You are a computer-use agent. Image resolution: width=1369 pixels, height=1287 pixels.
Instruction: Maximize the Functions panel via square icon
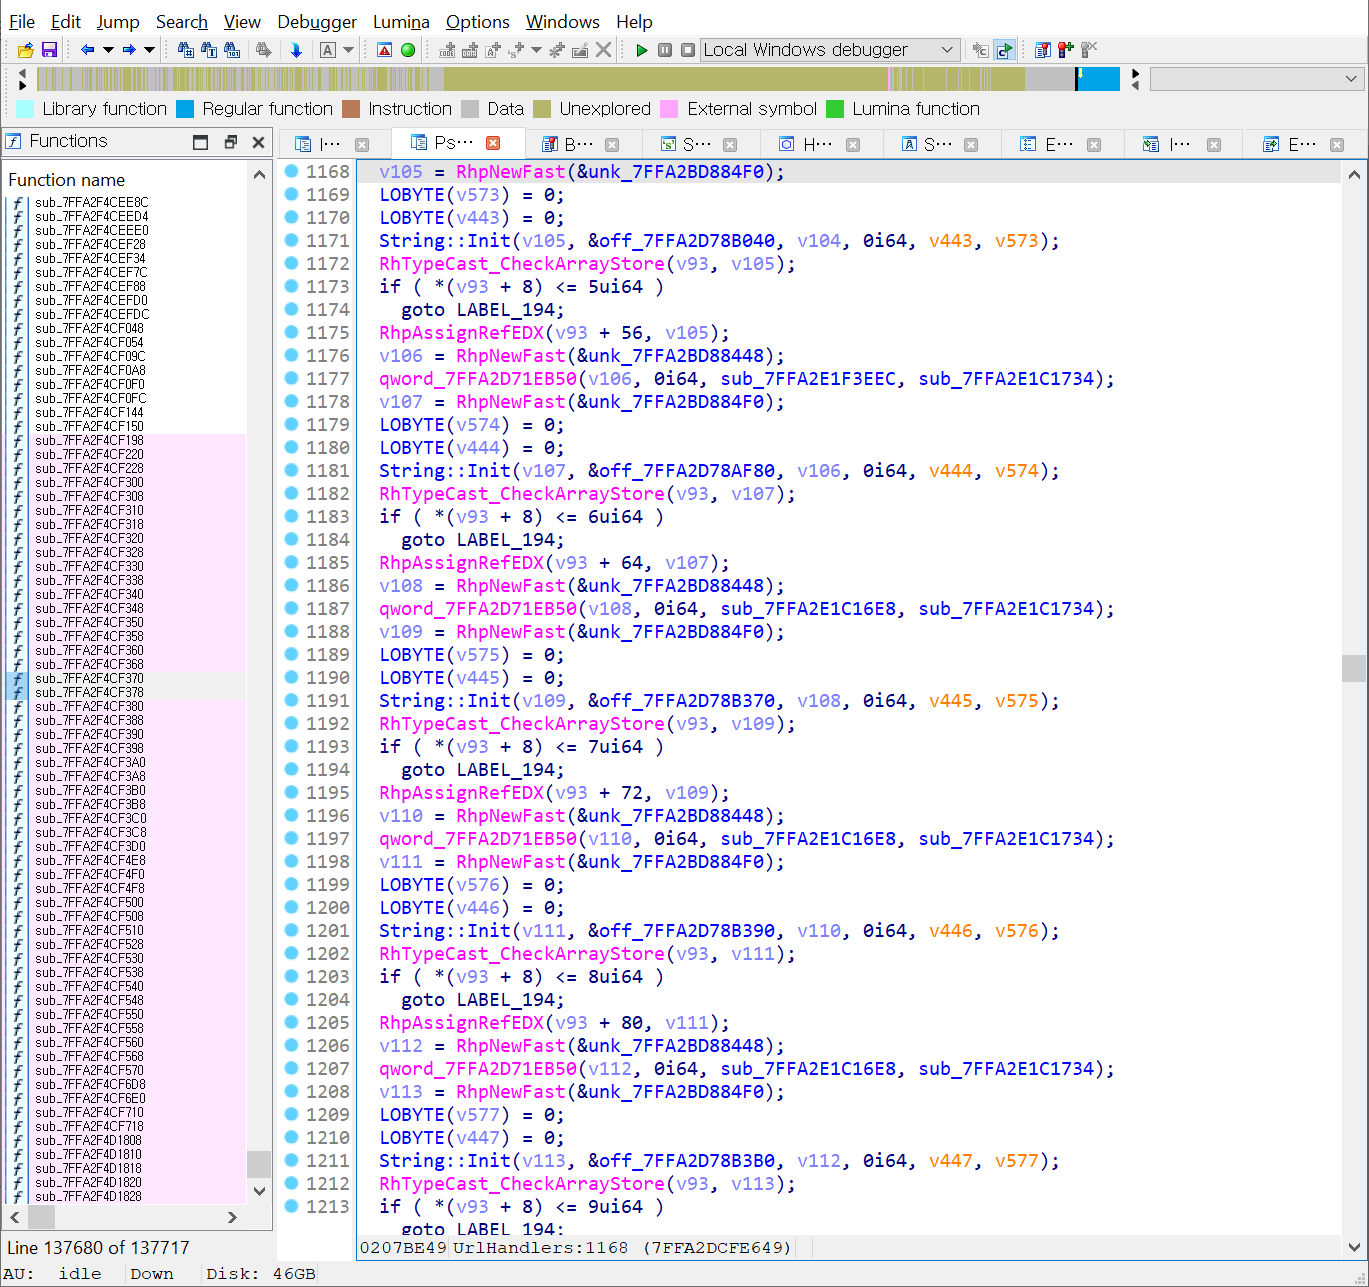point(201,142)
